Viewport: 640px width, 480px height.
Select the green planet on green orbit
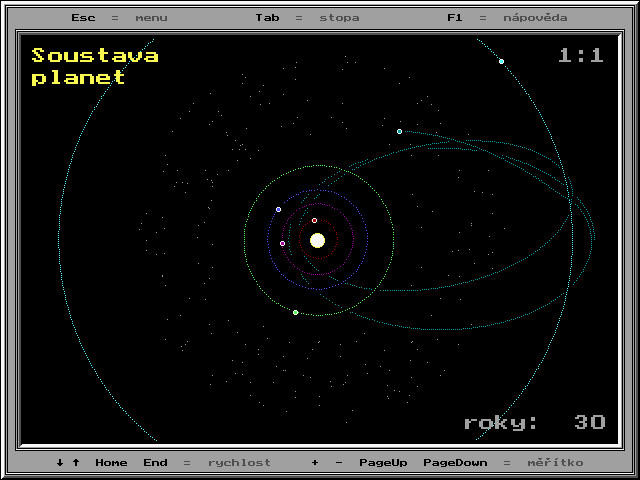(296, 313)
